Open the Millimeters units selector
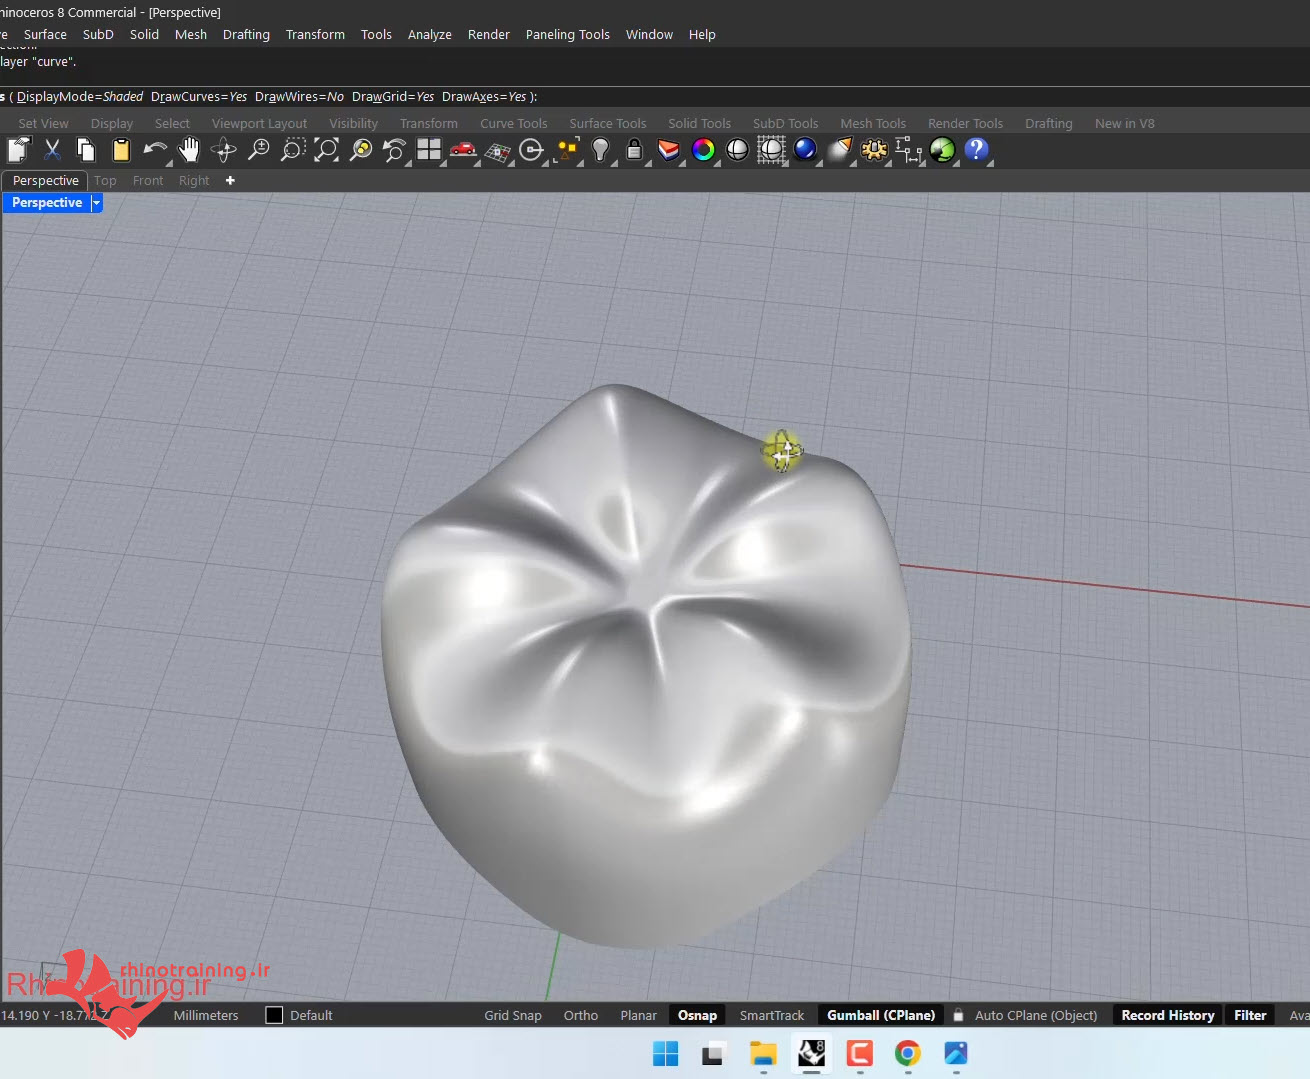The height and width of the screenshot is (1079, 1310). [x=206, y=1015]
